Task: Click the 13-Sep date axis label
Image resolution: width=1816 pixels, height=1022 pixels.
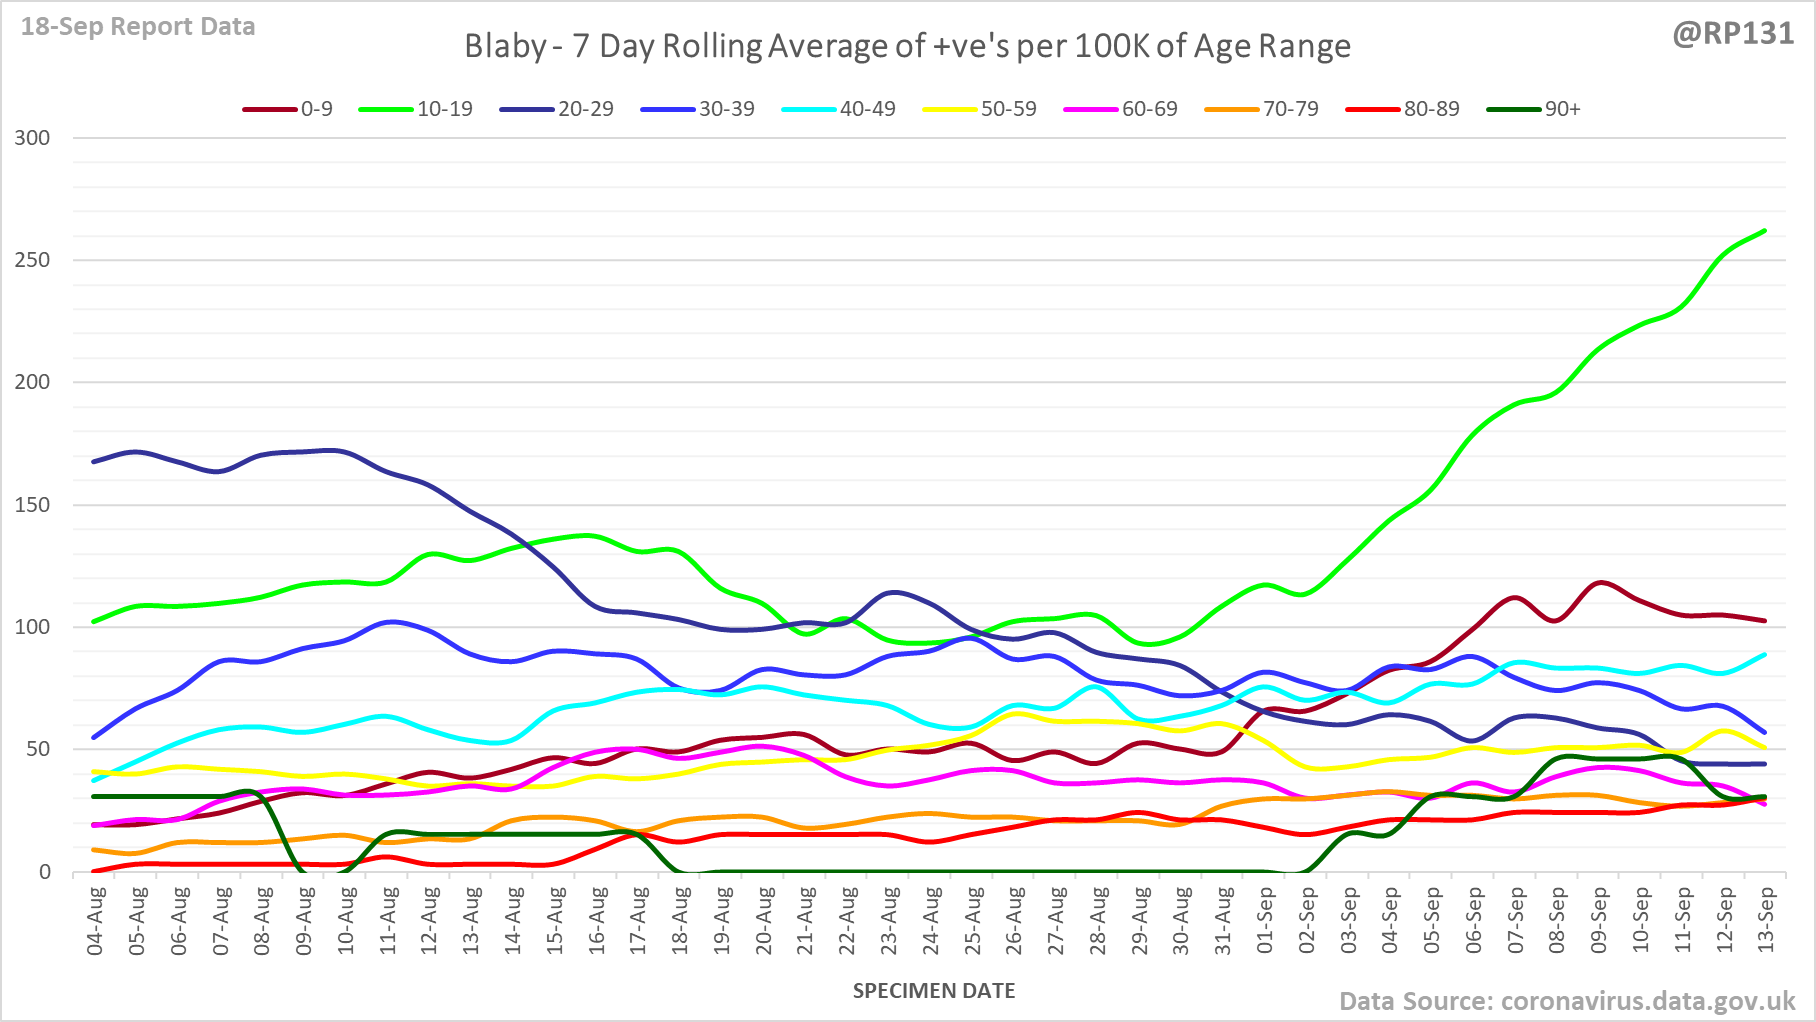Action: click(x=1766, y=920)
